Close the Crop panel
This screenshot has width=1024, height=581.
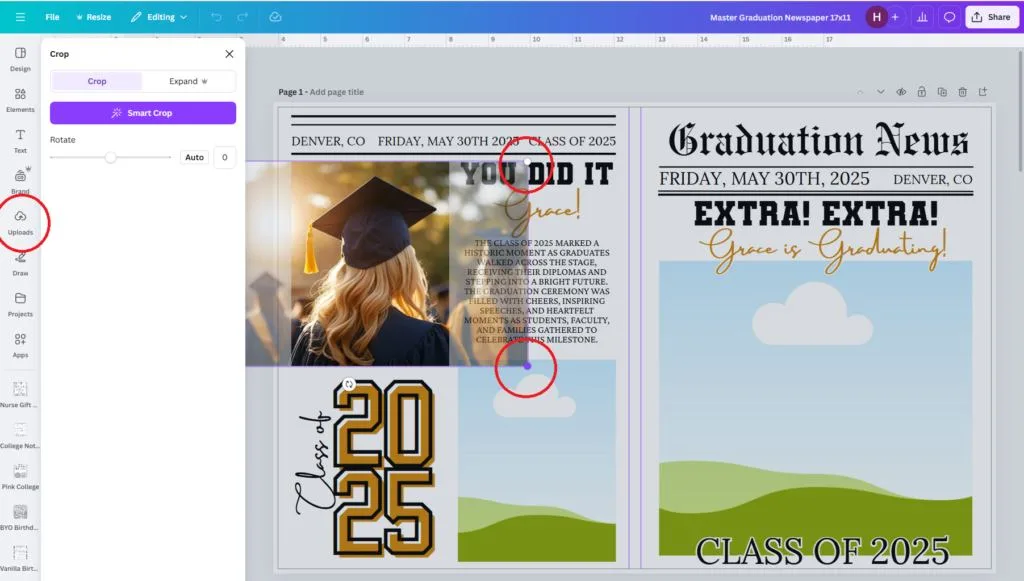click(229, 54)
